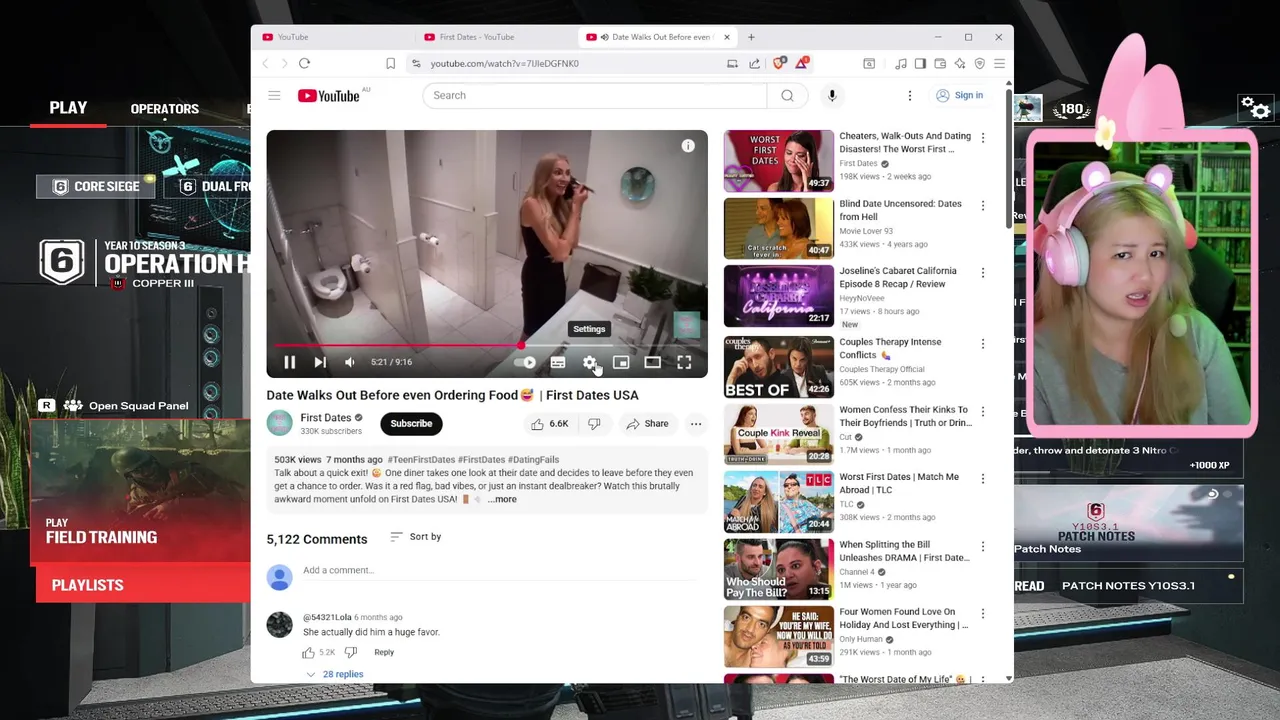The width and height of the screenshot is (1280, 720).
Task: Open 'When Splitting the Bill' video title
Action: tap(904, 551)
